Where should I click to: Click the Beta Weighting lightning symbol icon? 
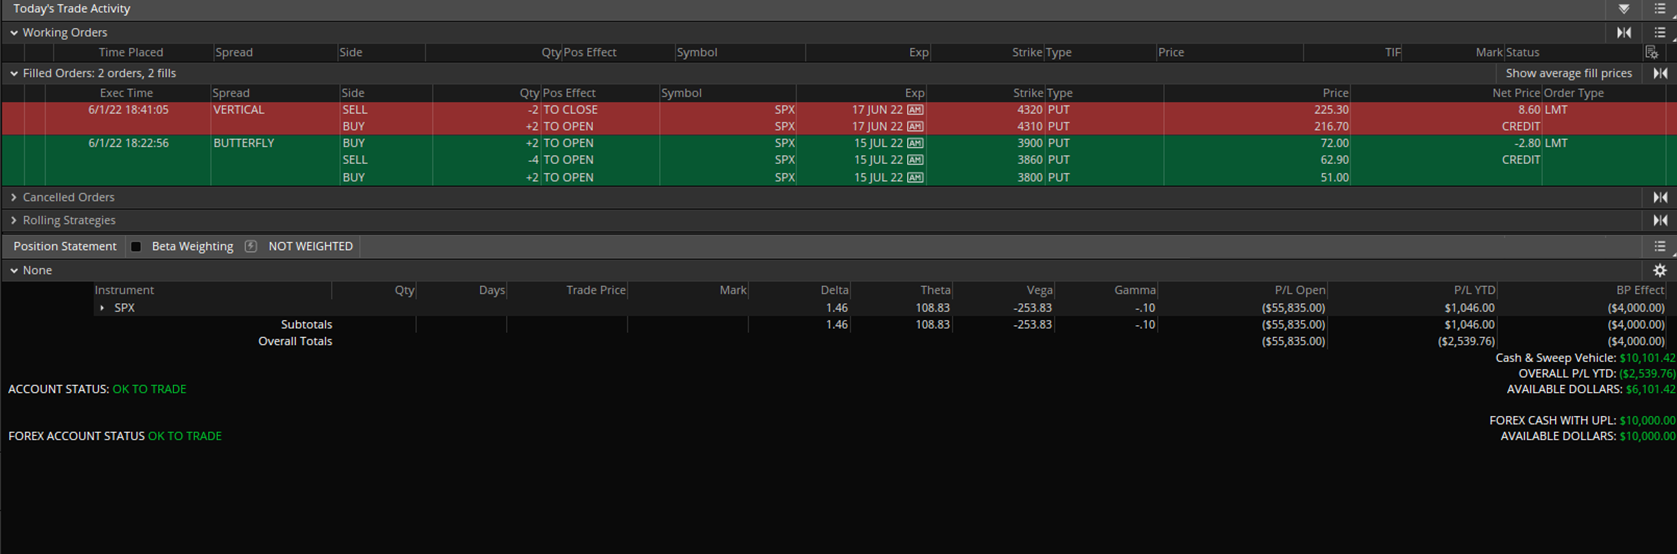(x=250, y=246)
